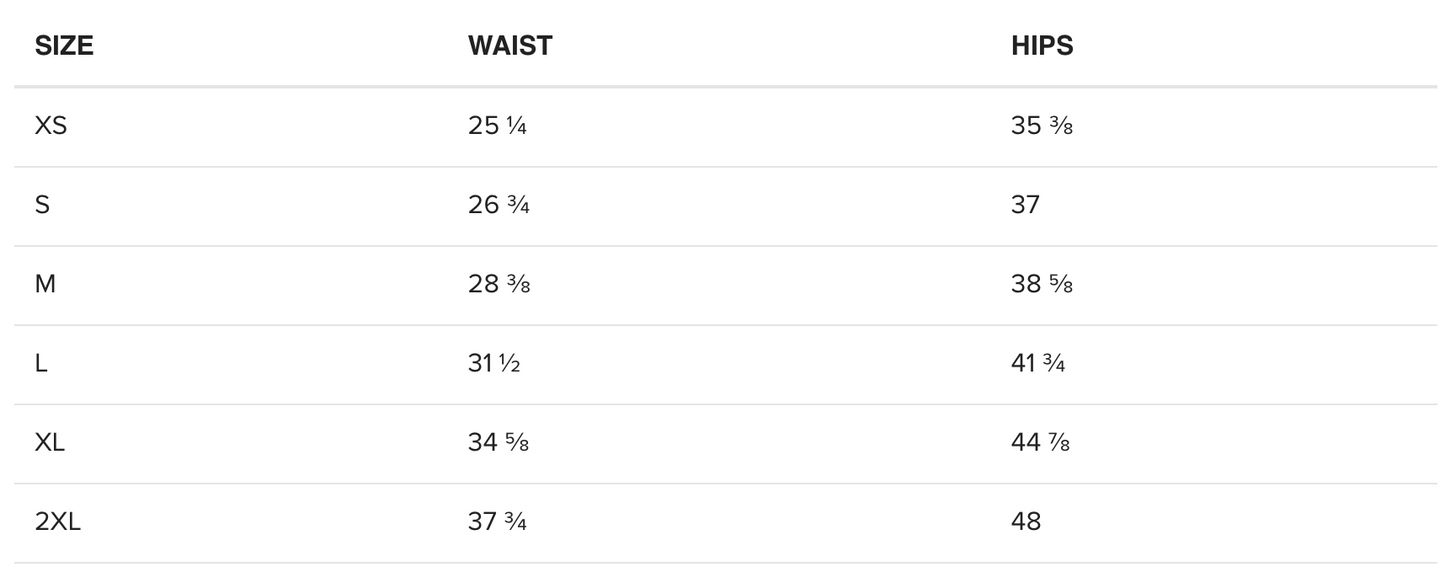Click the HIPS column header
The image size is (1445, 583).
coord(1042,46)
